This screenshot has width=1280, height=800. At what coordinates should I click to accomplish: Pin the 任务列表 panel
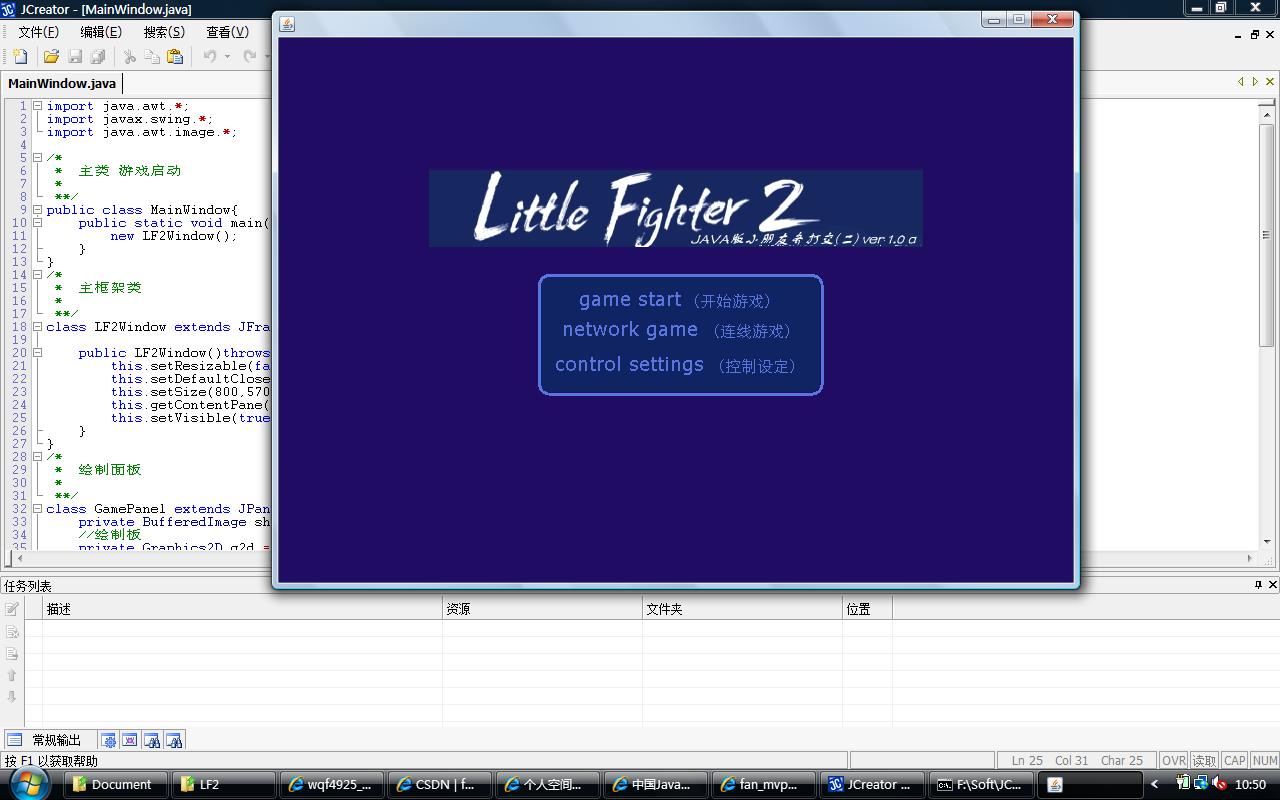click(x=1258, y=585)
